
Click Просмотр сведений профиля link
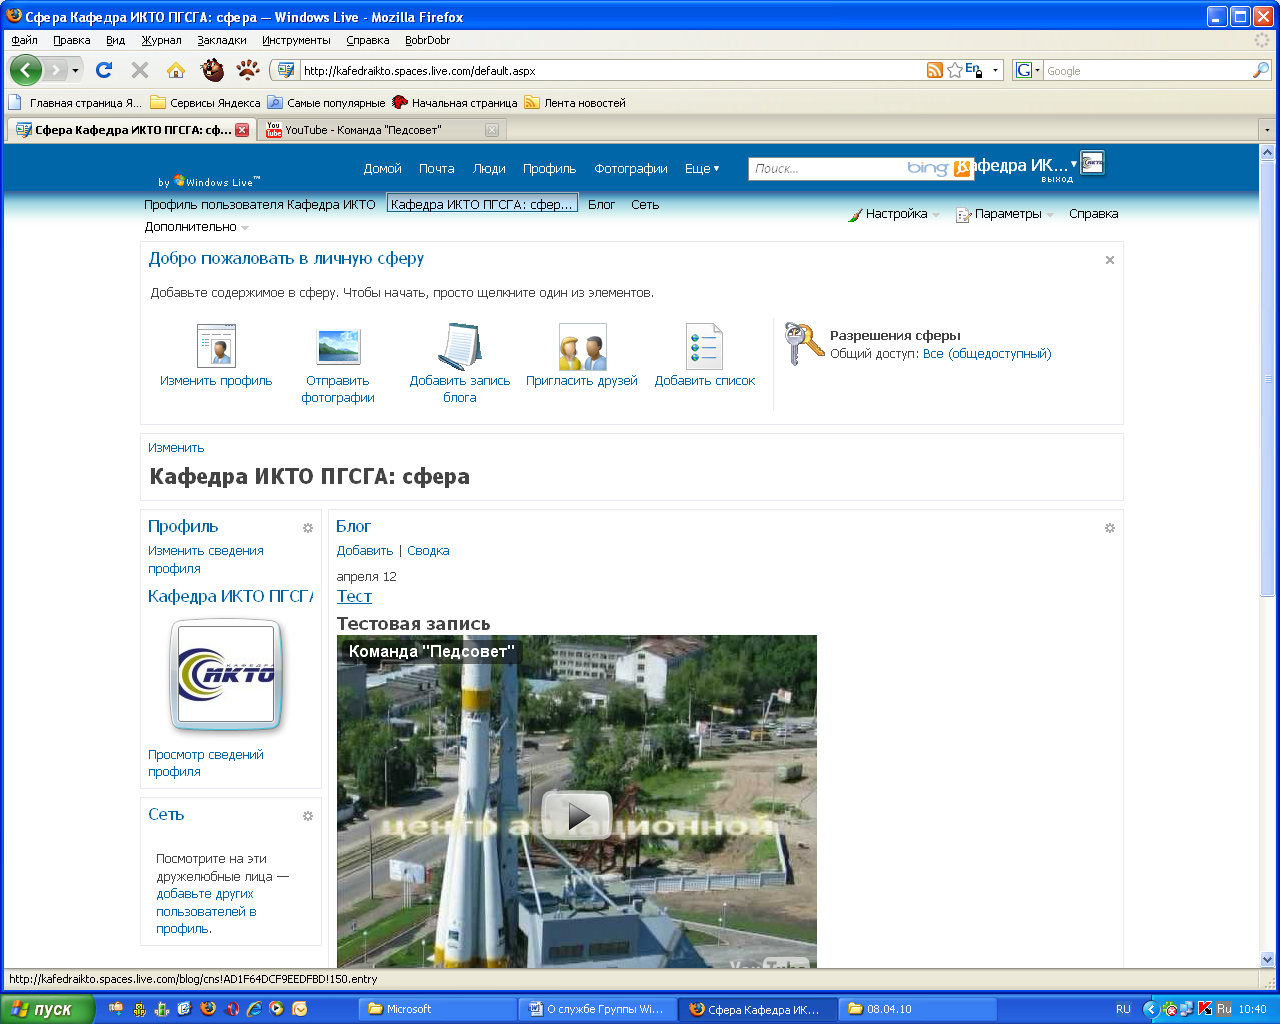click(x=206, y=763)
